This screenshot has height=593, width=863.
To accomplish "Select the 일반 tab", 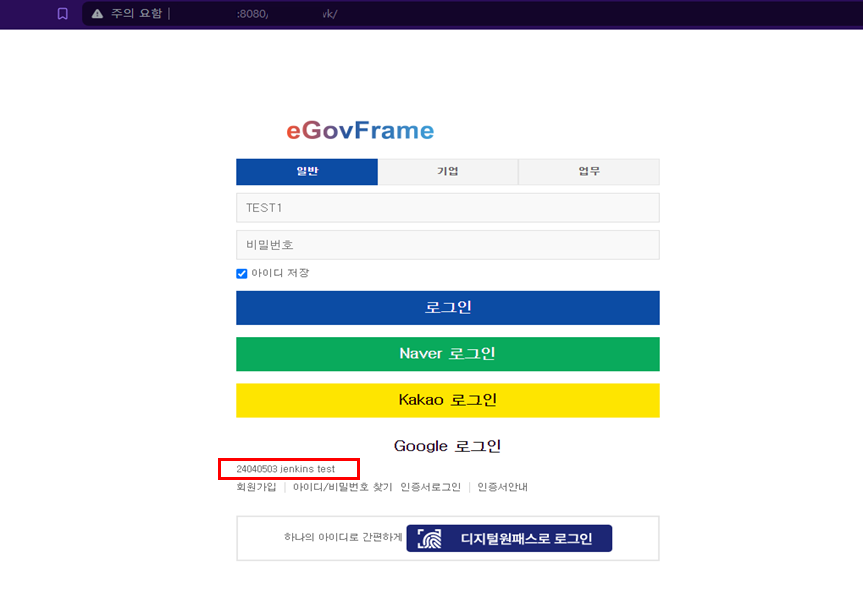I will click(x=307, y=172).
